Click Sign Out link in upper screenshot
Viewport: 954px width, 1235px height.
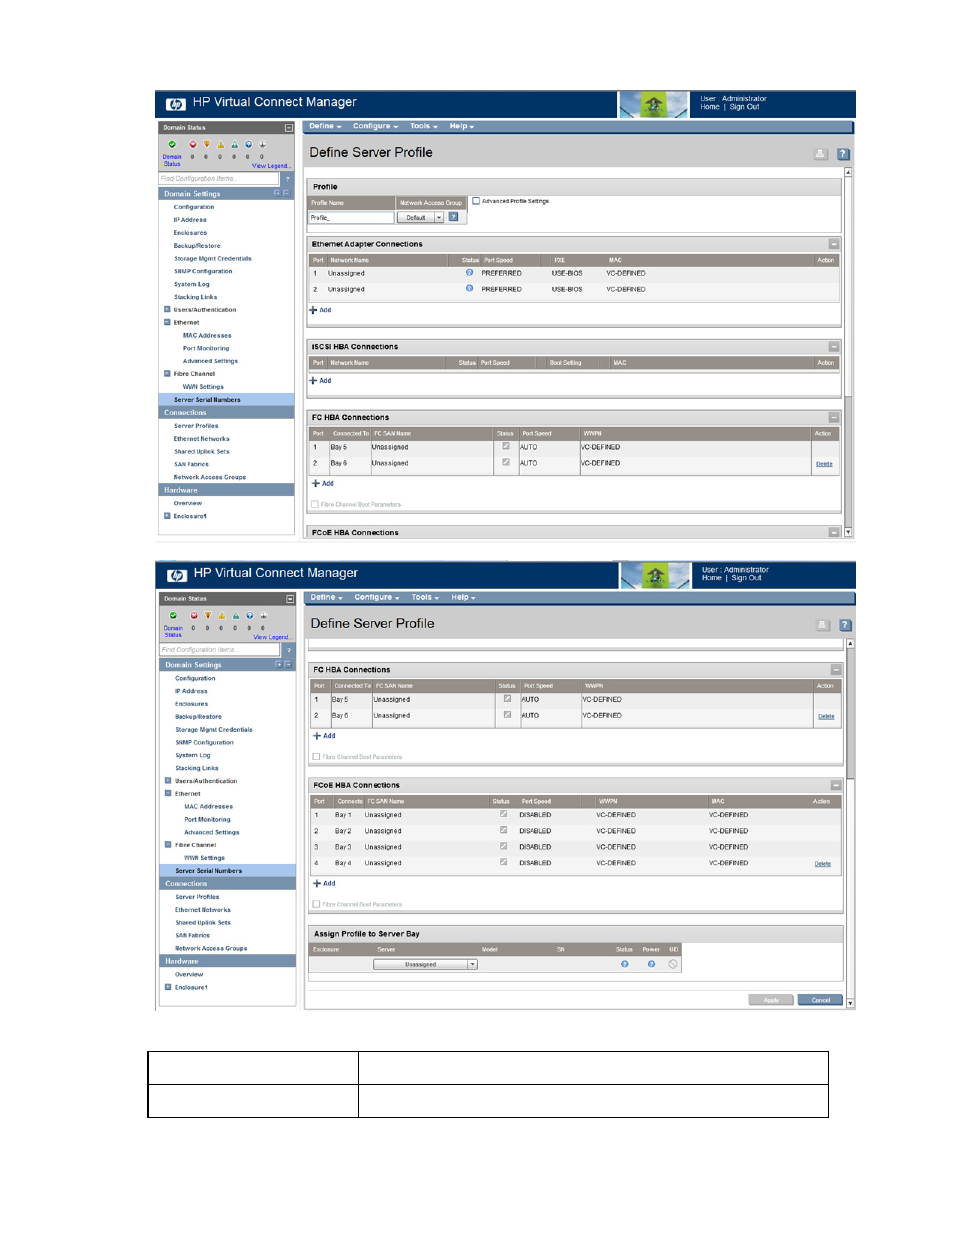pyautogui.click(x=744, y=107)
